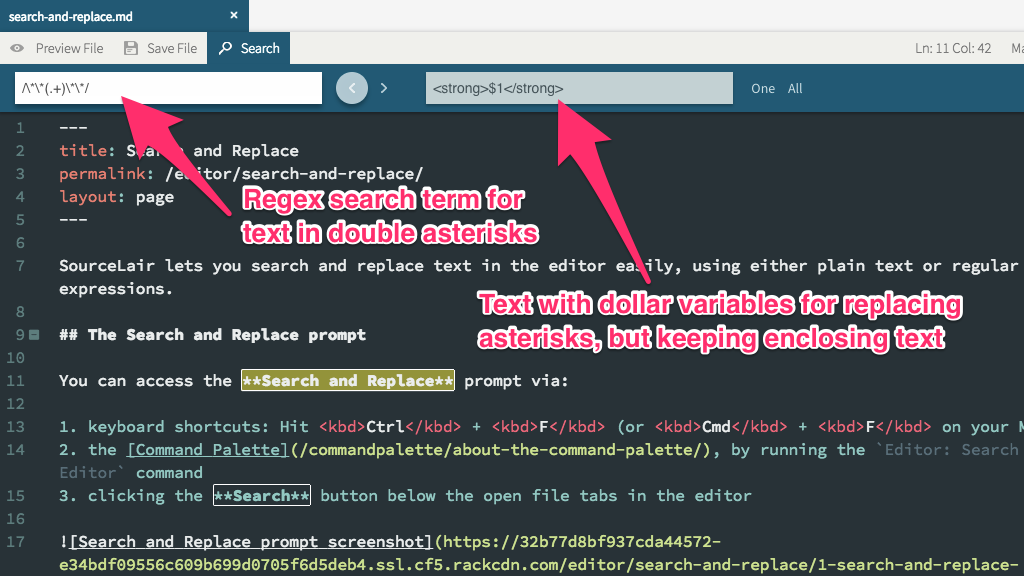Image resolution: width=1024 pixels, height=576 pixels.
Task: Focus the strong-tag replacement field
Action: pyautogui.click(x=578, y=88)
